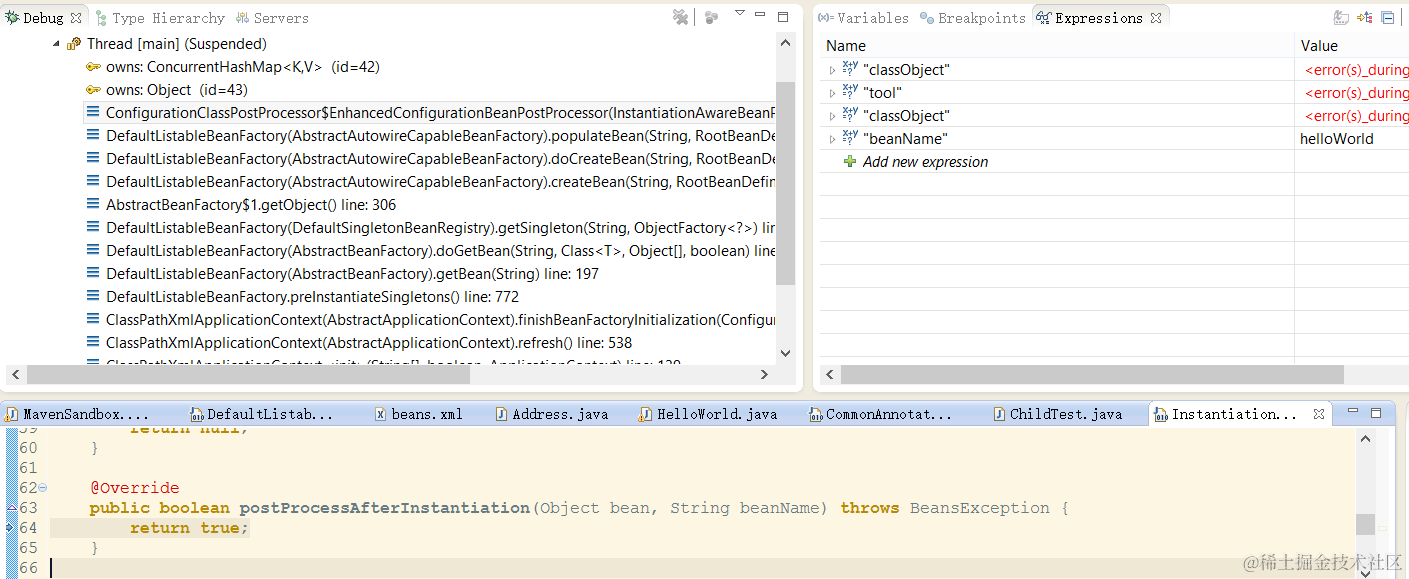Screen dimensions: 1409x579
Task: Select the ConfigurationClassPostProcessor stack frame
Action: coord(441,113)
